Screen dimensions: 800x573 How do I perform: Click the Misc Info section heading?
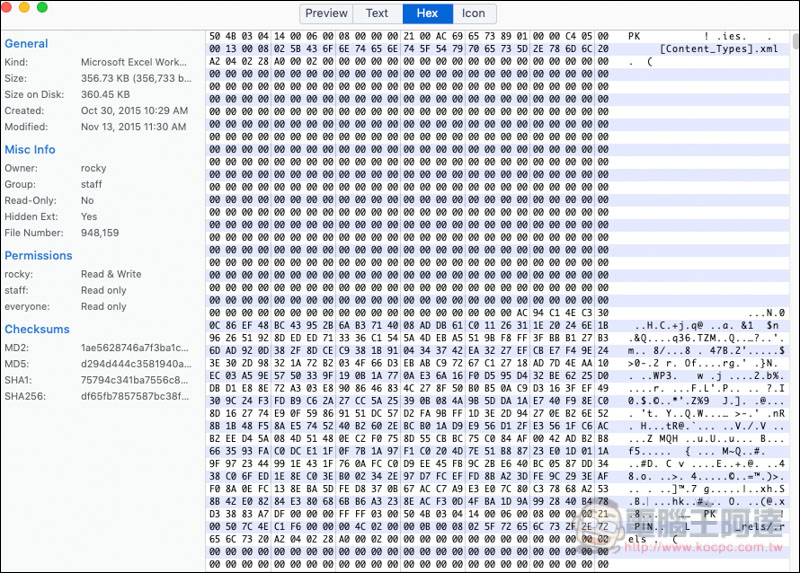pos(30,150)
